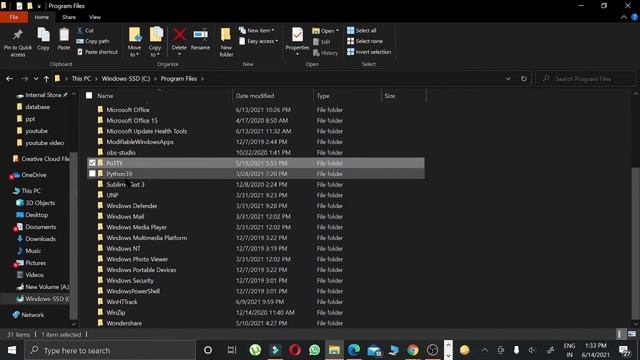640x360 pixels.
Task: Open Properties of selected item
Action: point(297,40)
